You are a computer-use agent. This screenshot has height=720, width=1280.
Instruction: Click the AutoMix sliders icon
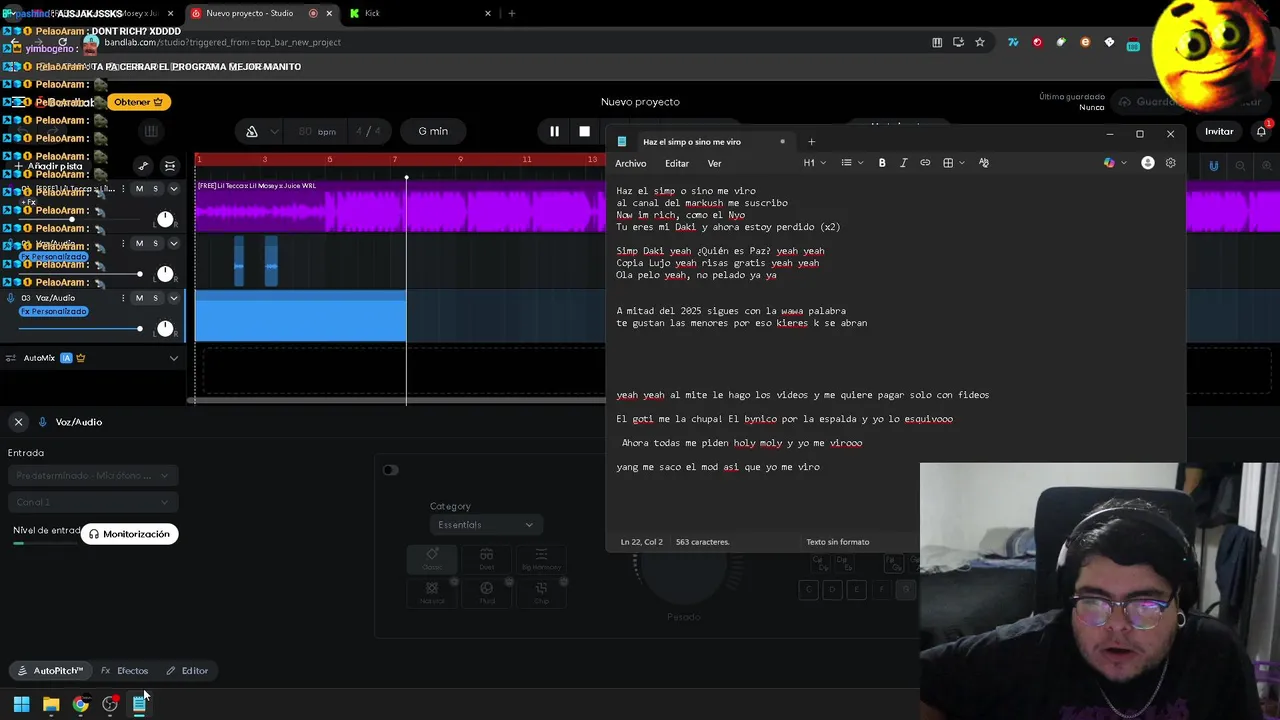pos(11,358)
